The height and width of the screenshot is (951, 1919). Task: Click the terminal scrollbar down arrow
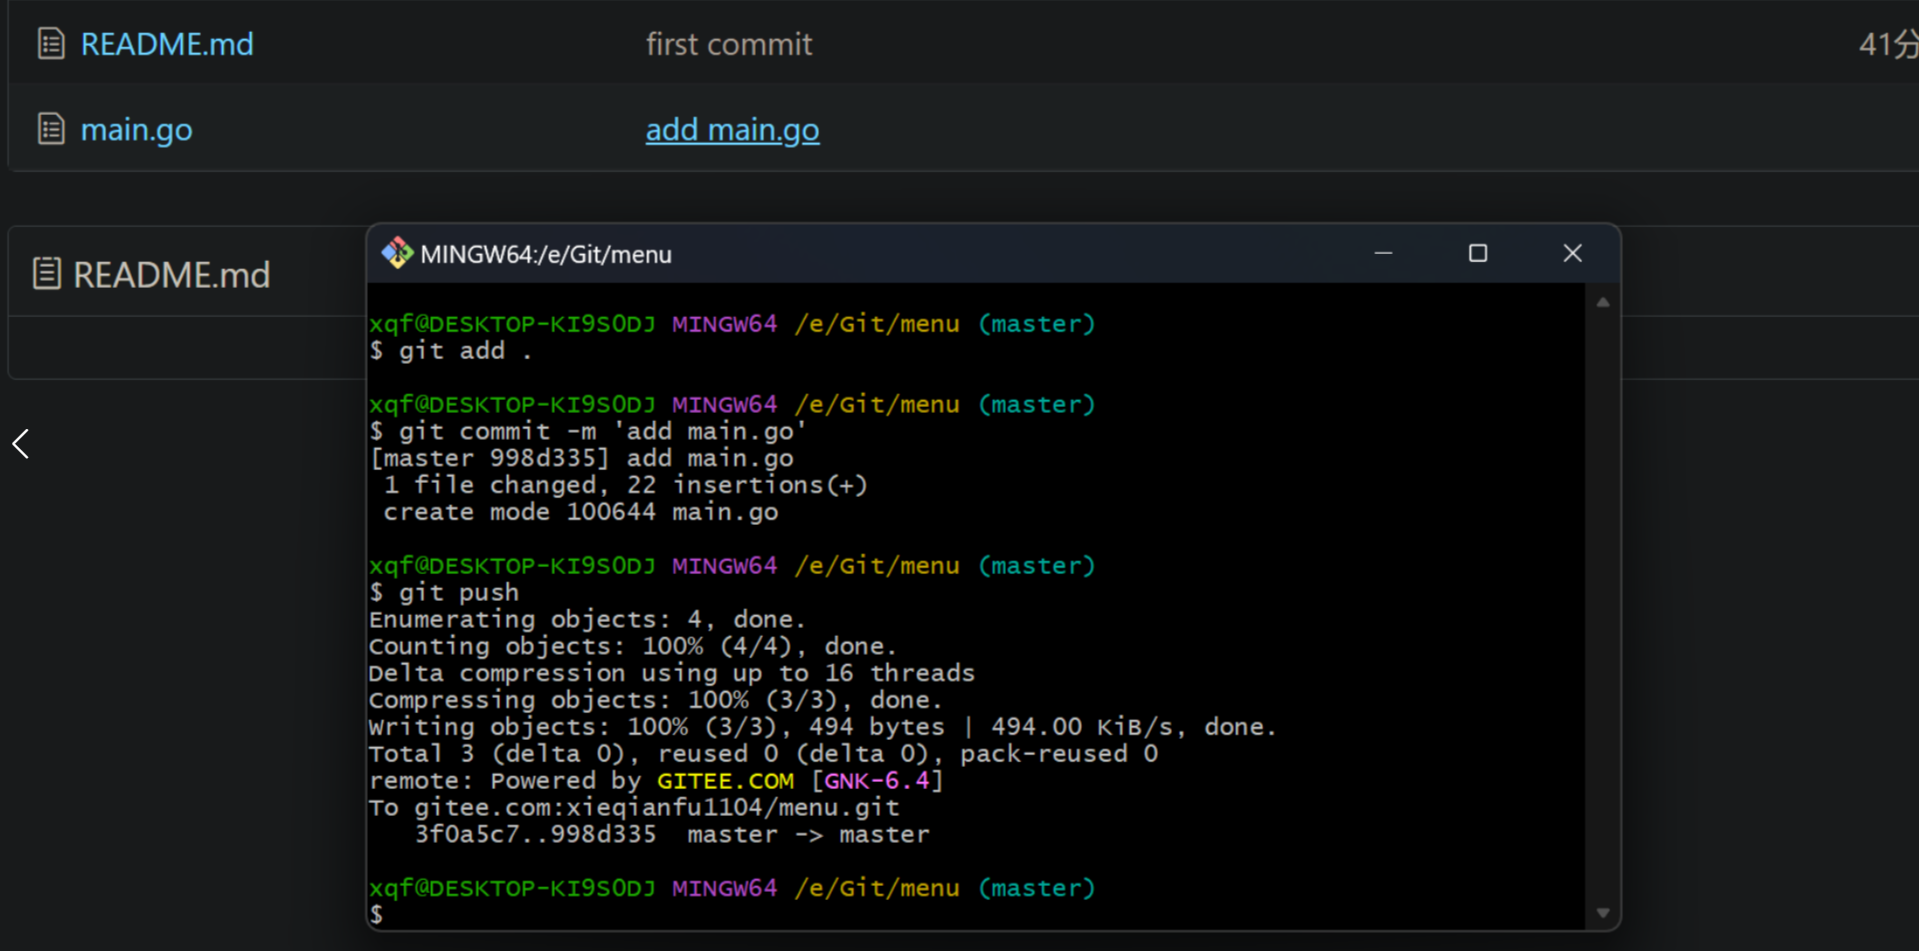(1603, 912)
